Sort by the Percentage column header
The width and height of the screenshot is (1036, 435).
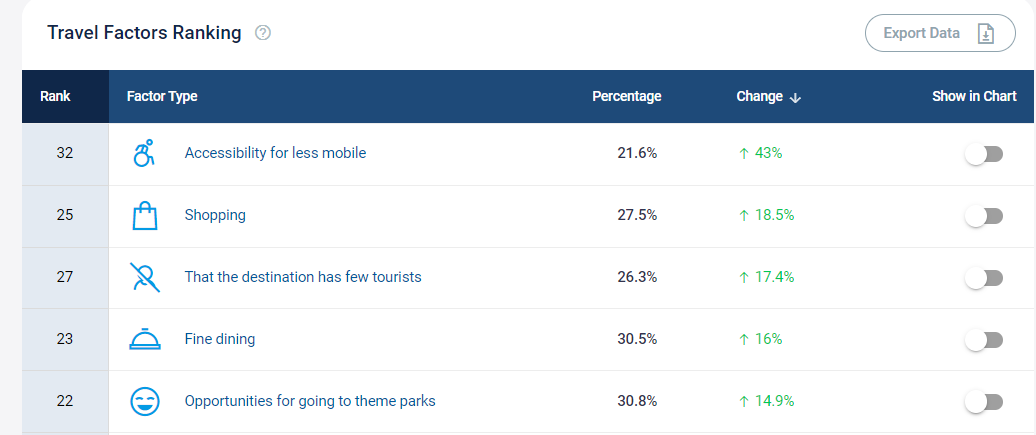coord(626,97)
